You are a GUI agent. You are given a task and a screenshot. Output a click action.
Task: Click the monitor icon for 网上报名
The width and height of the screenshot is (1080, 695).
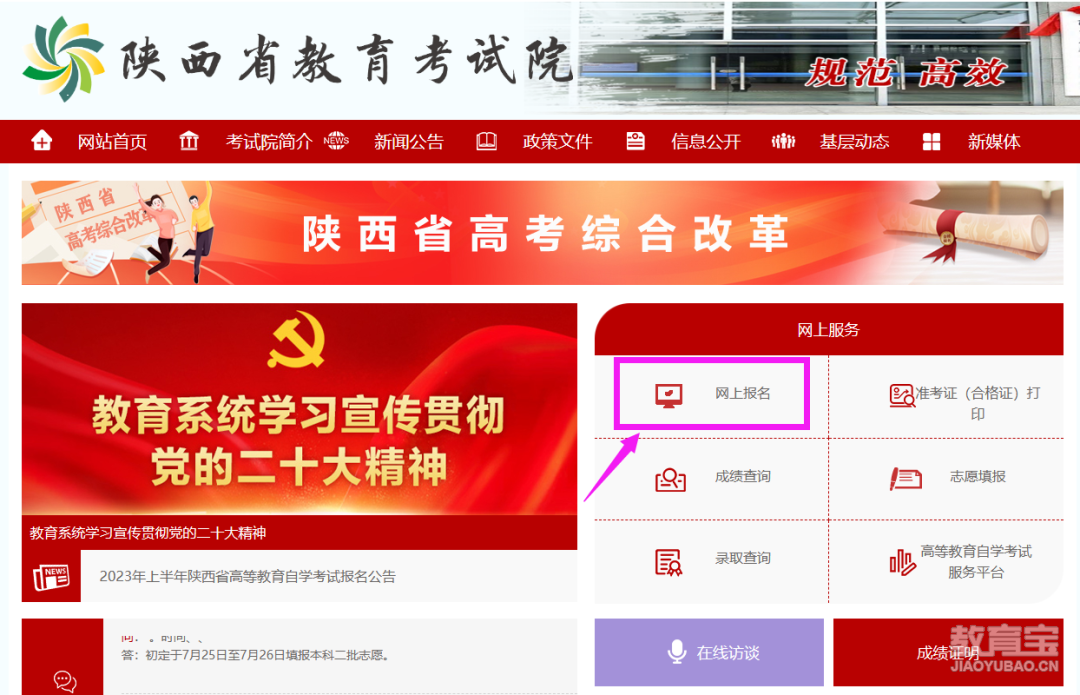pos(669,395)
